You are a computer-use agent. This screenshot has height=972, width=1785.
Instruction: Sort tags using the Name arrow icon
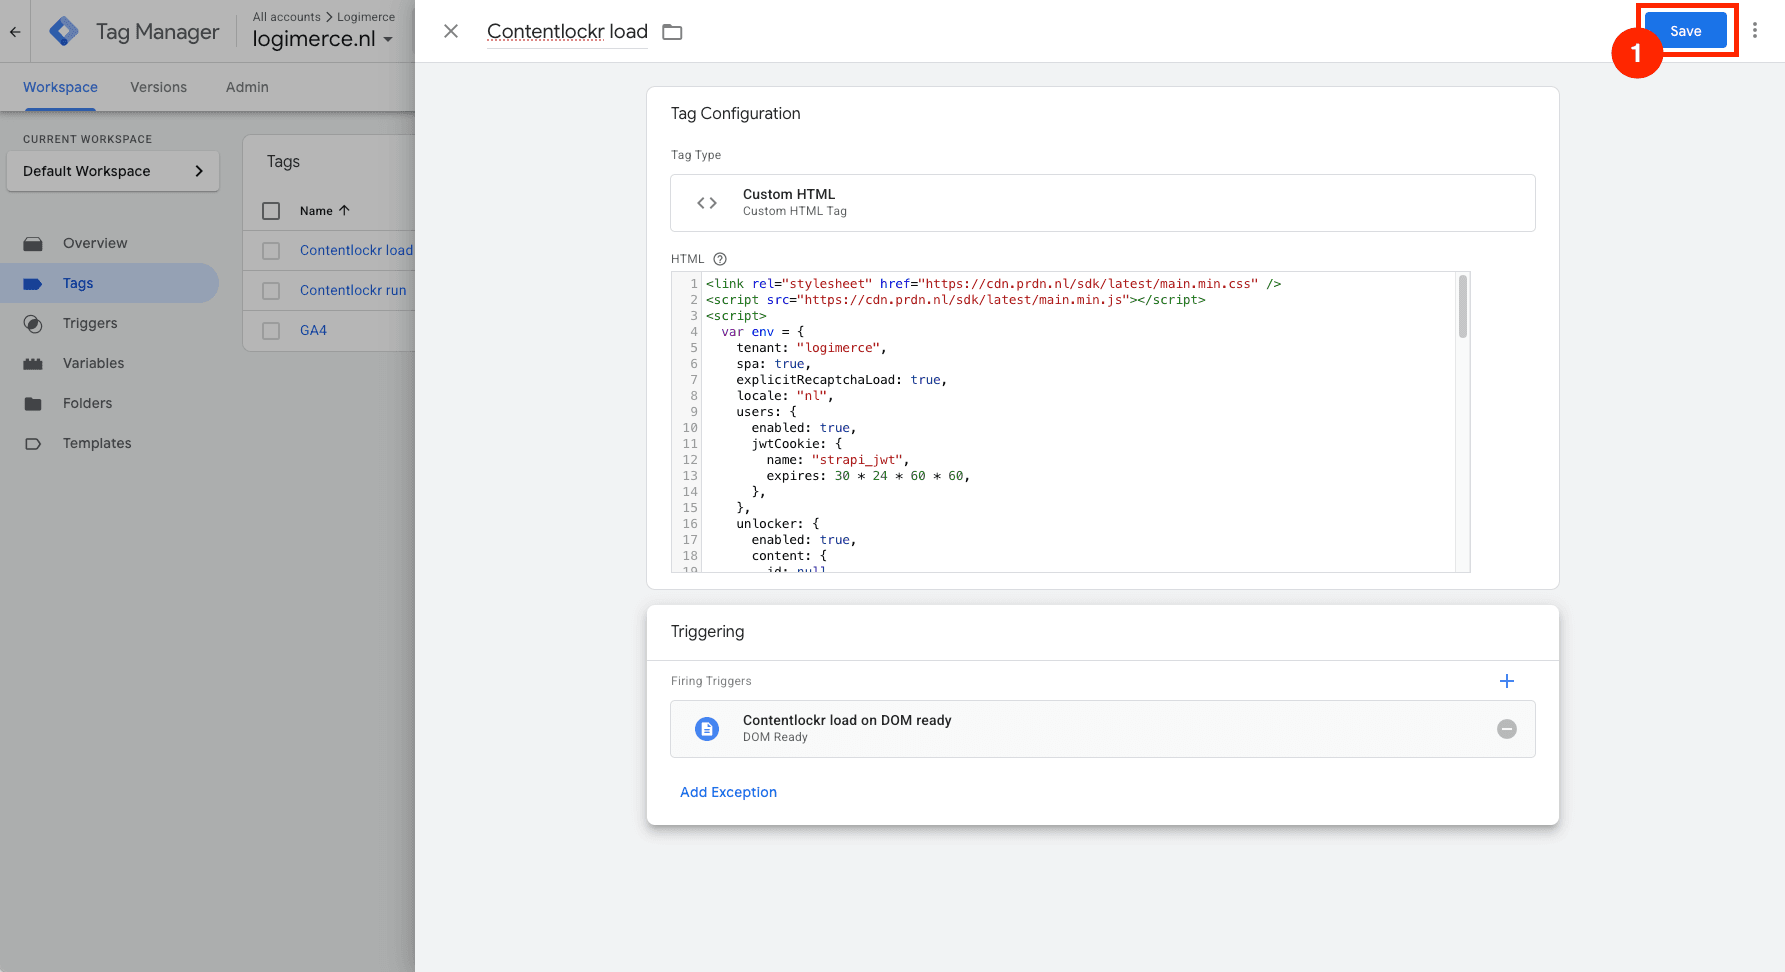pyautogui.click(x=345, y=211)
